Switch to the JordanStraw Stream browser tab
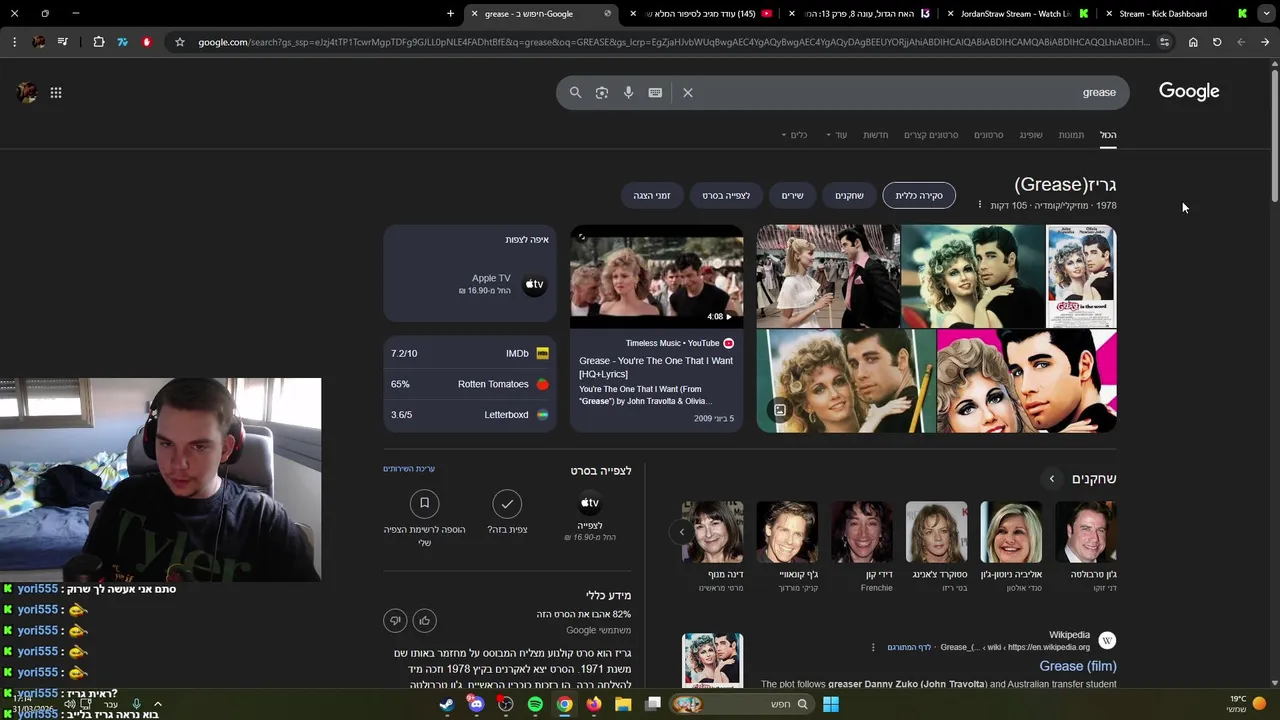Screen dimensions: 1280x720 click(1015, 14)
